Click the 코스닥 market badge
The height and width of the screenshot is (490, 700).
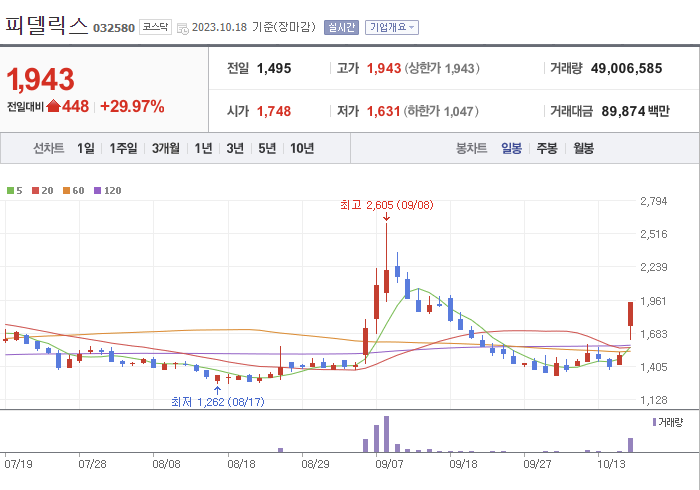(155, 27)
